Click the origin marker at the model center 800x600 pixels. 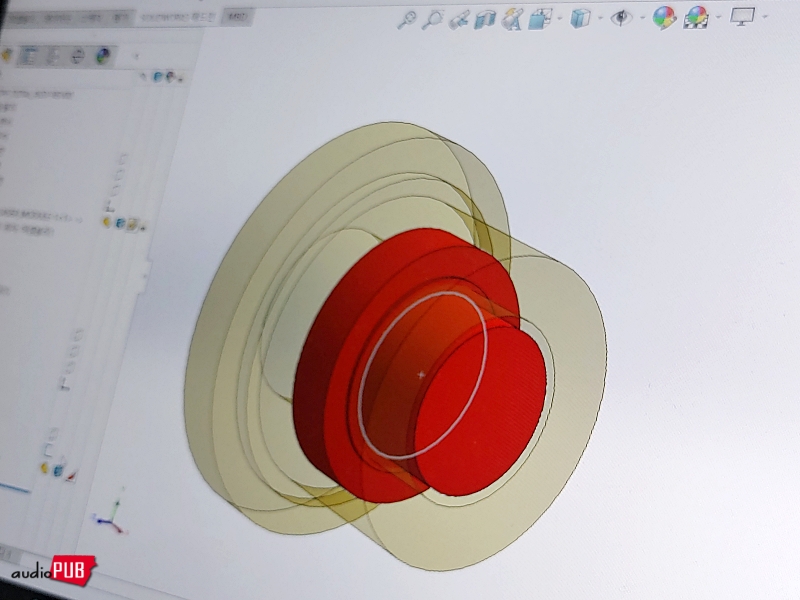click(421, 375)
